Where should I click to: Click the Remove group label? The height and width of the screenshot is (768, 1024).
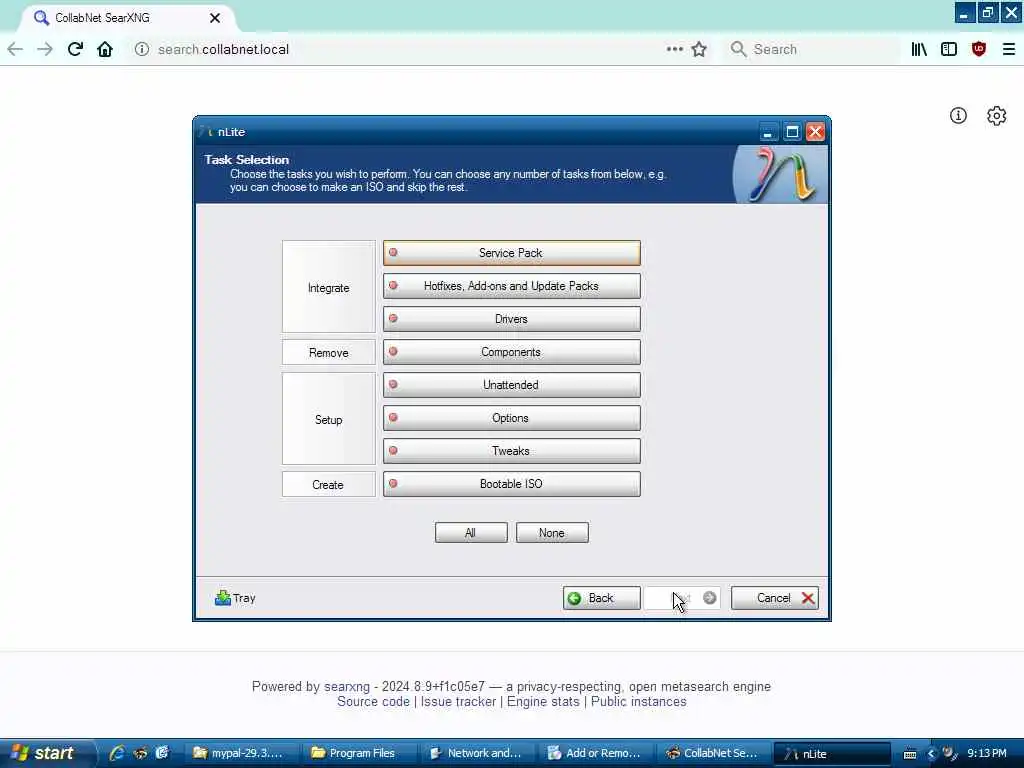pos(328,353)
